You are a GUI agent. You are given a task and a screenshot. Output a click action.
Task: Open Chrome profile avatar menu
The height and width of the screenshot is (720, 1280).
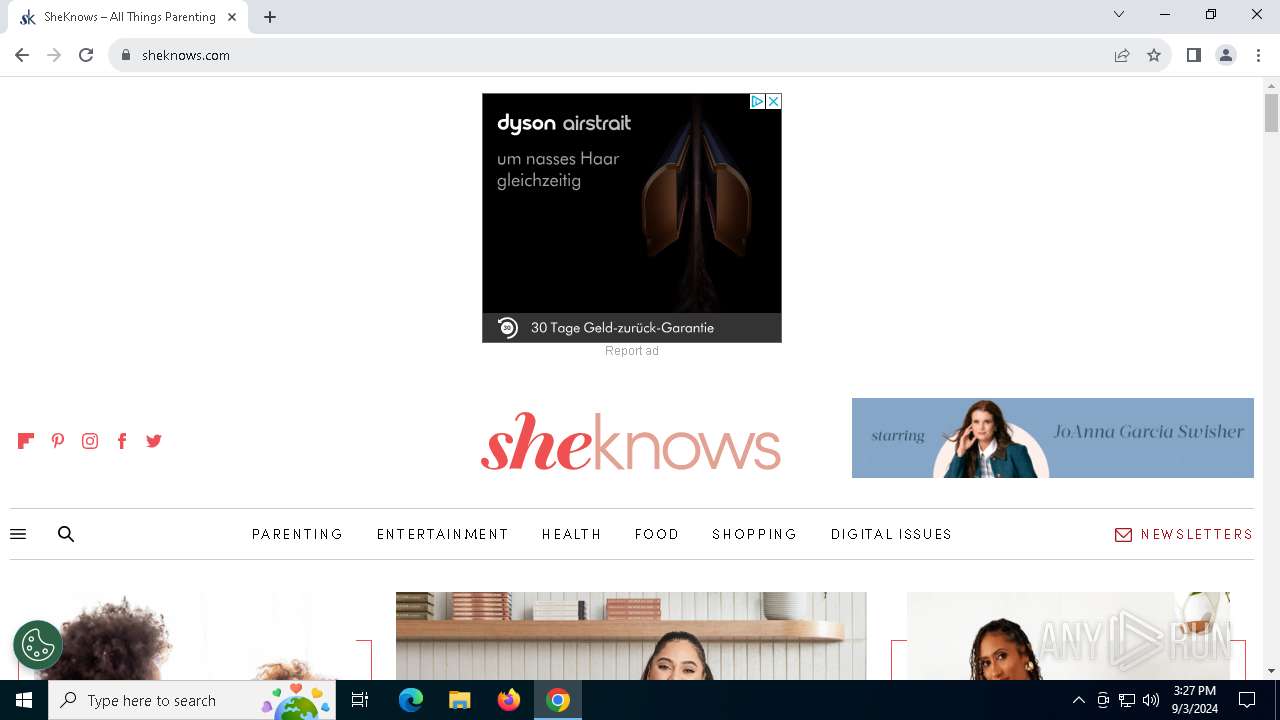pyautogui.click(x=1226, y=55)
